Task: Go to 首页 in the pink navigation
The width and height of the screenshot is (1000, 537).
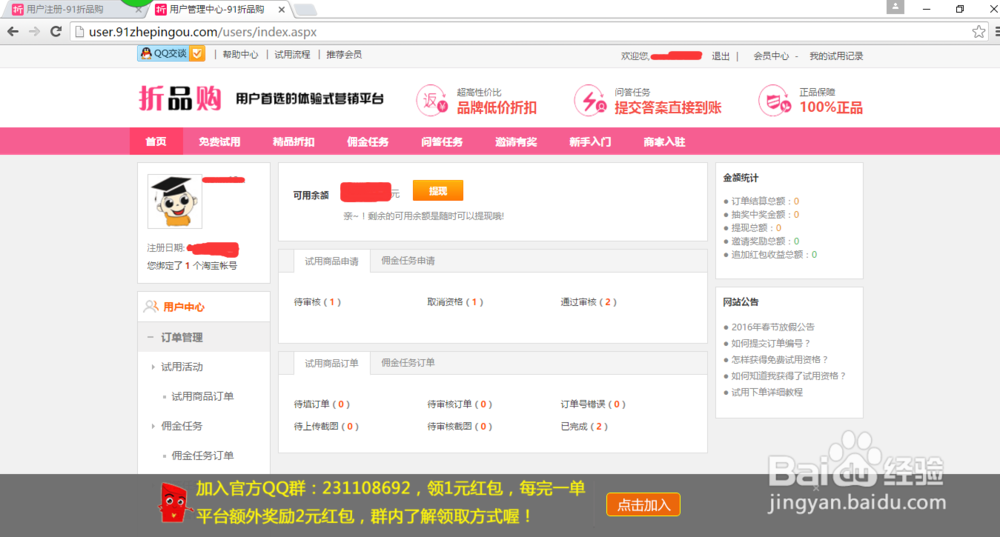Action: 156,142
